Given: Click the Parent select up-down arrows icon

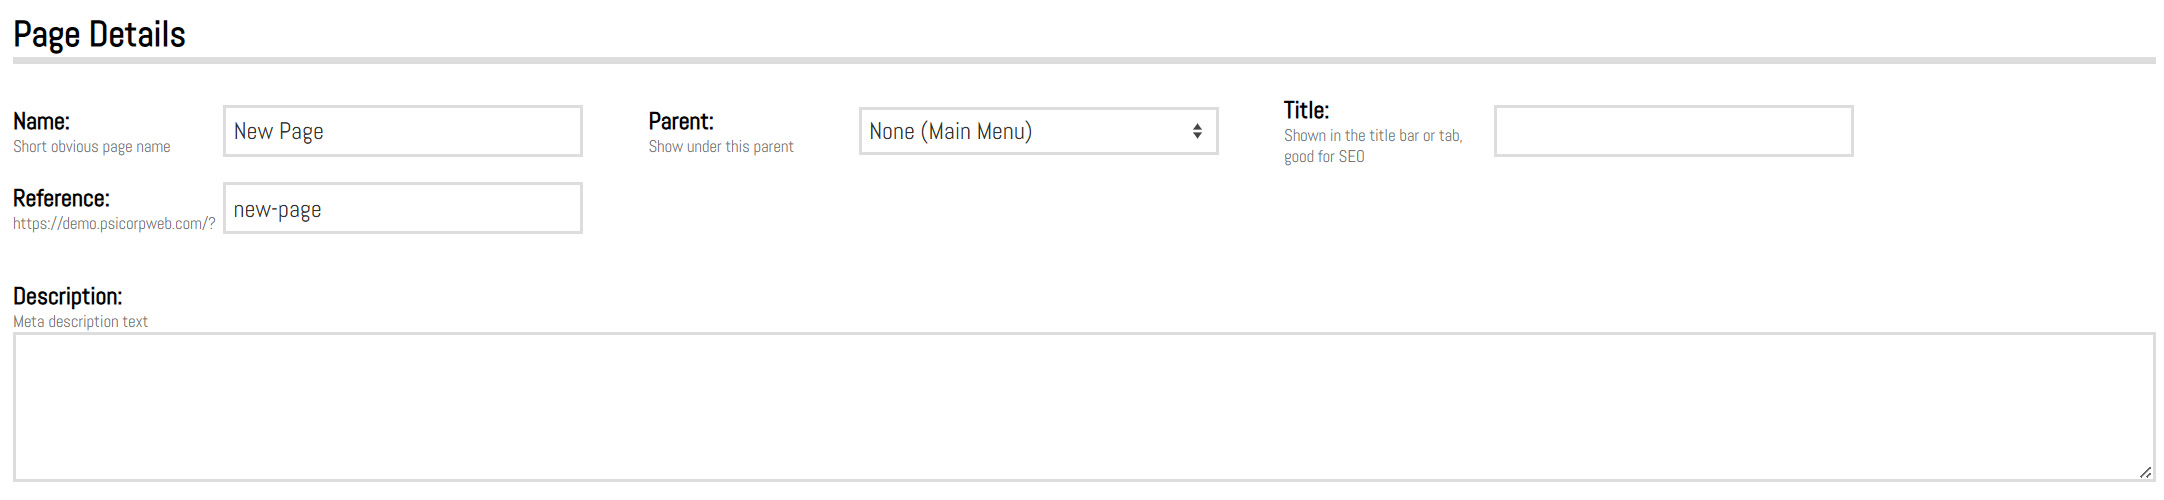Looking at the screenshot, I should coord(1197,131).
